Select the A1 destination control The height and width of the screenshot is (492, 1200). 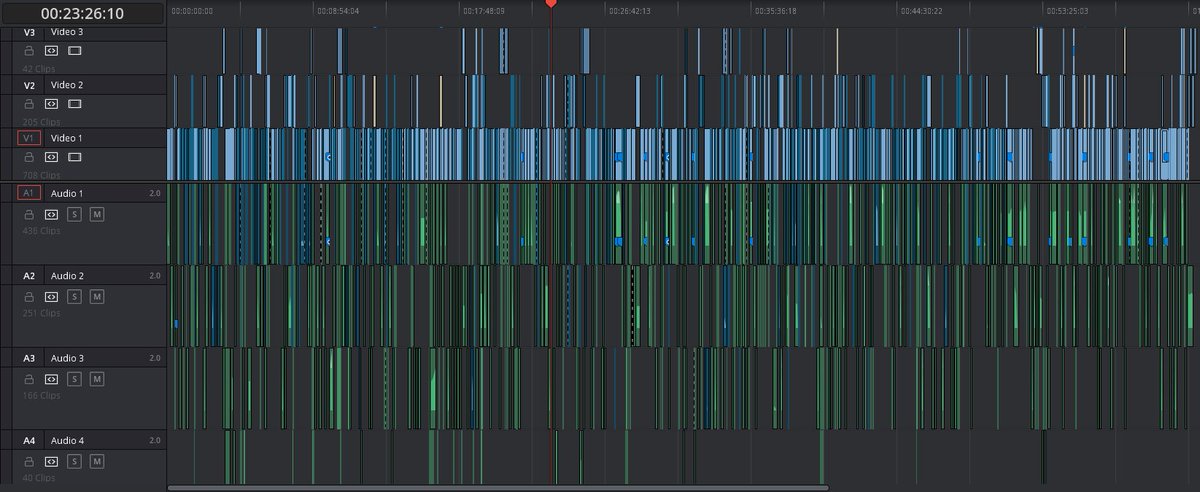(x=29, y=192)
